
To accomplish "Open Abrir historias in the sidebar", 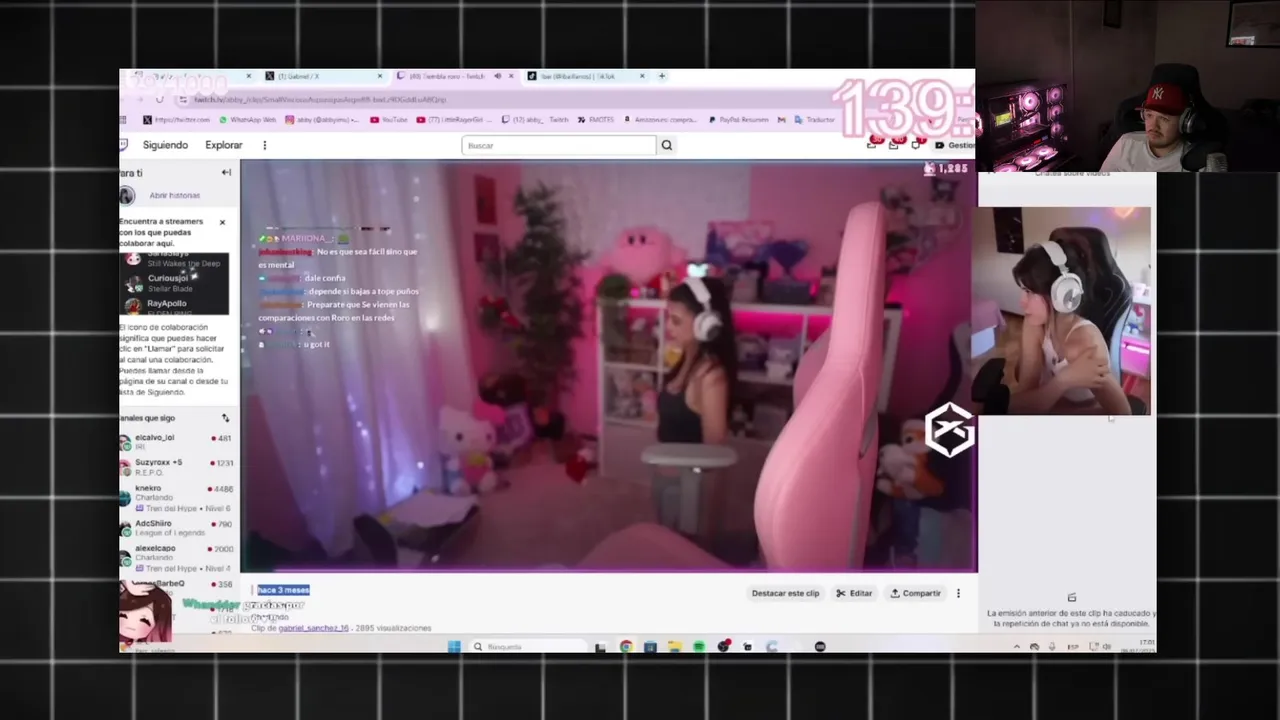I will [x=174, y=195].
